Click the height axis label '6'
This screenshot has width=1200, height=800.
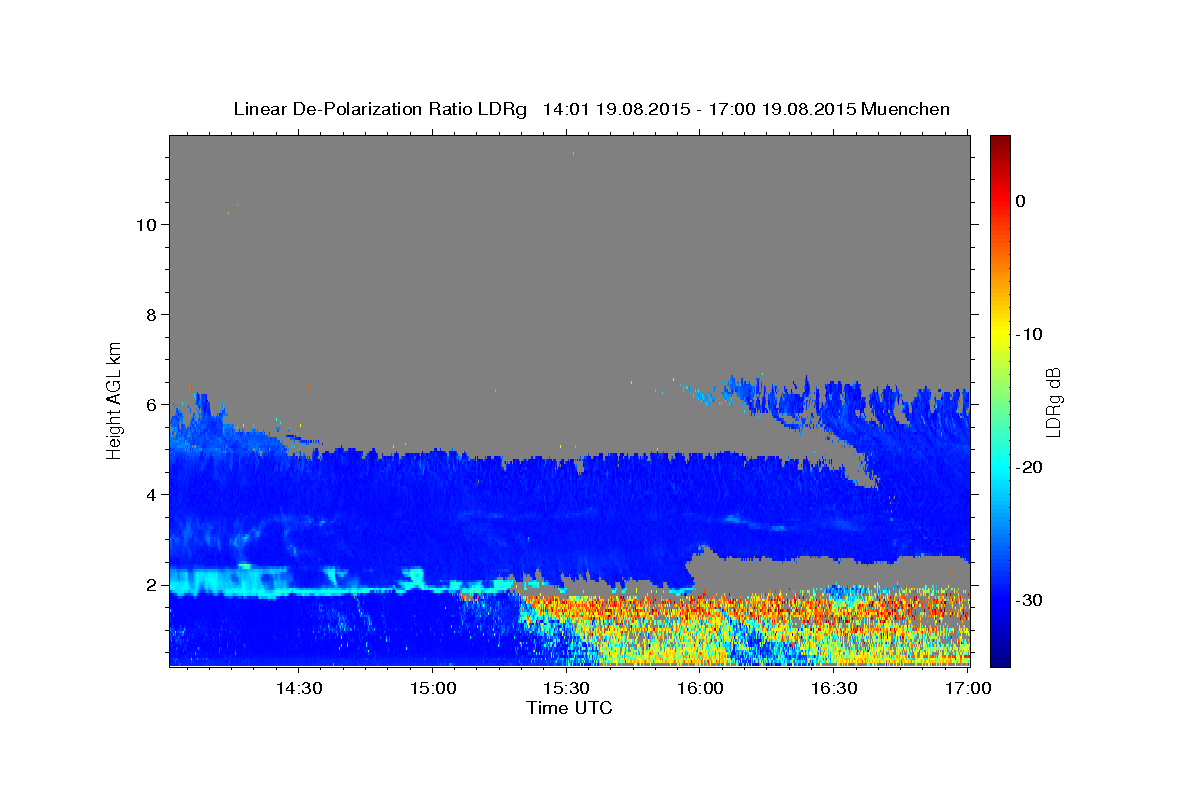151,404
